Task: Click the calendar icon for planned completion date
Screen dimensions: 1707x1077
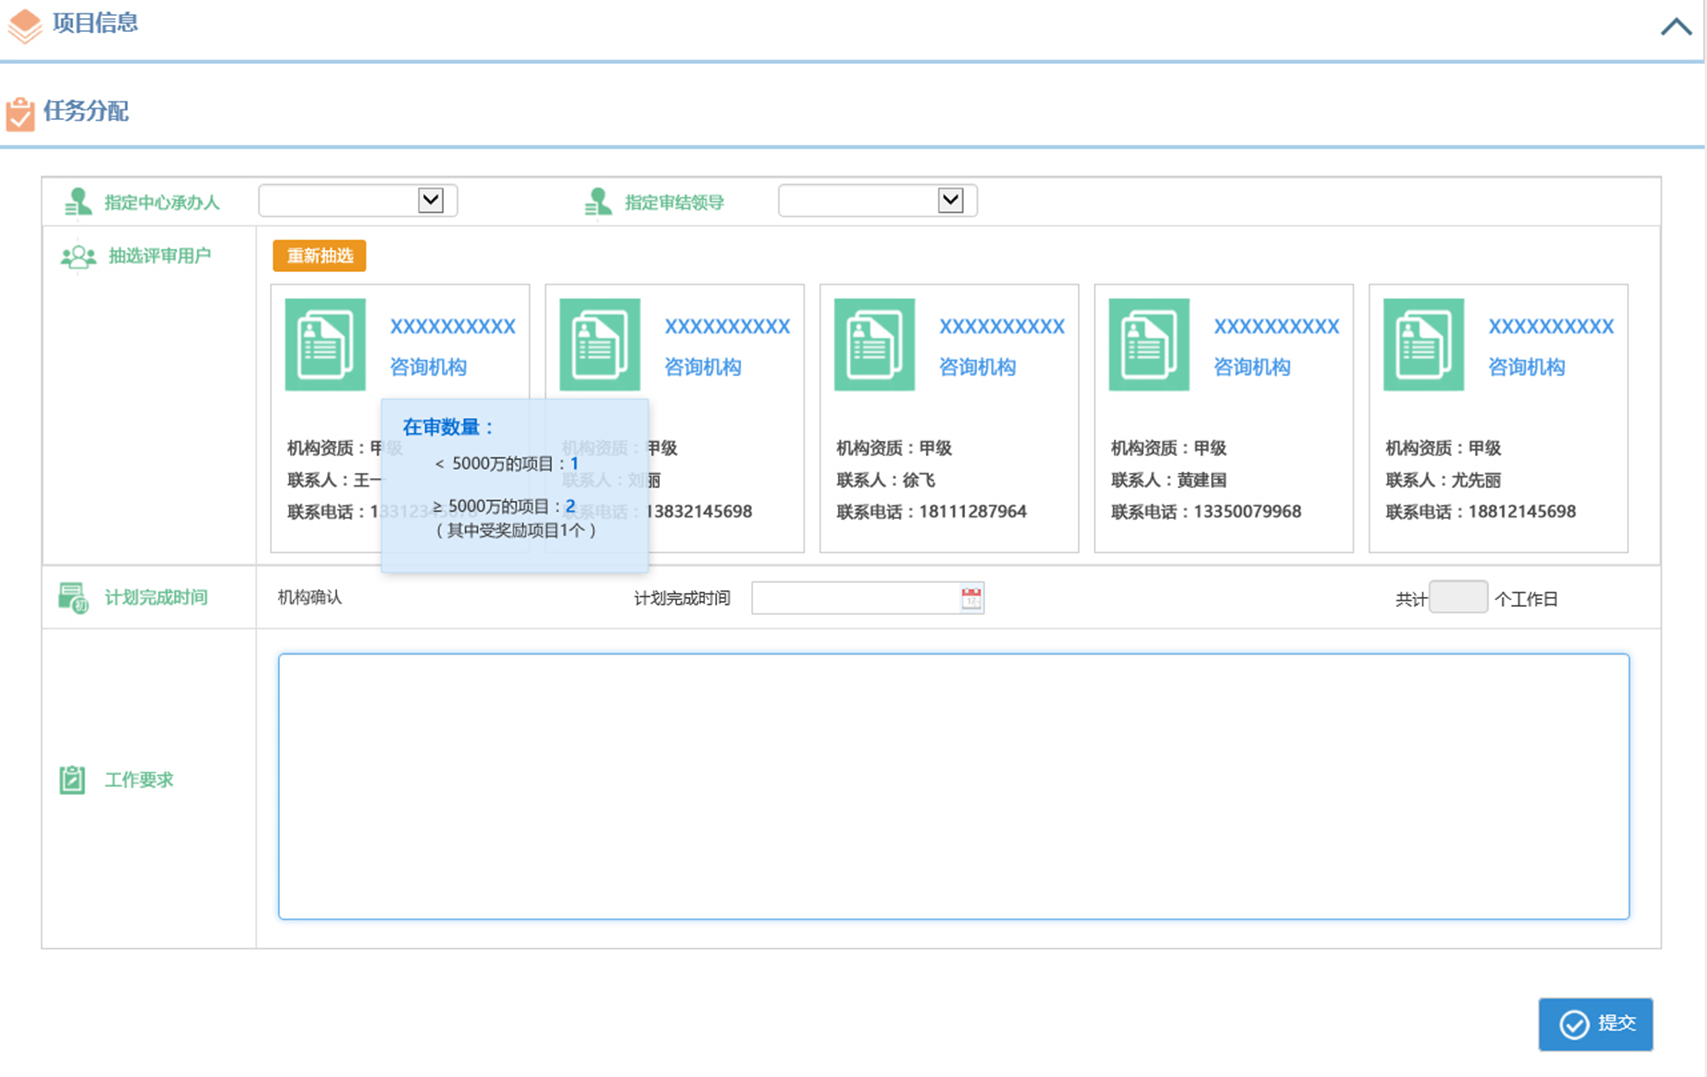Action: (971, 598)
